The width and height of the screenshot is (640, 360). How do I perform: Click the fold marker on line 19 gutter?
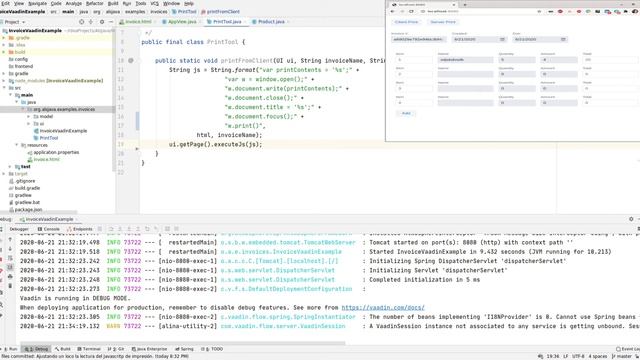[x=137, y=149]
